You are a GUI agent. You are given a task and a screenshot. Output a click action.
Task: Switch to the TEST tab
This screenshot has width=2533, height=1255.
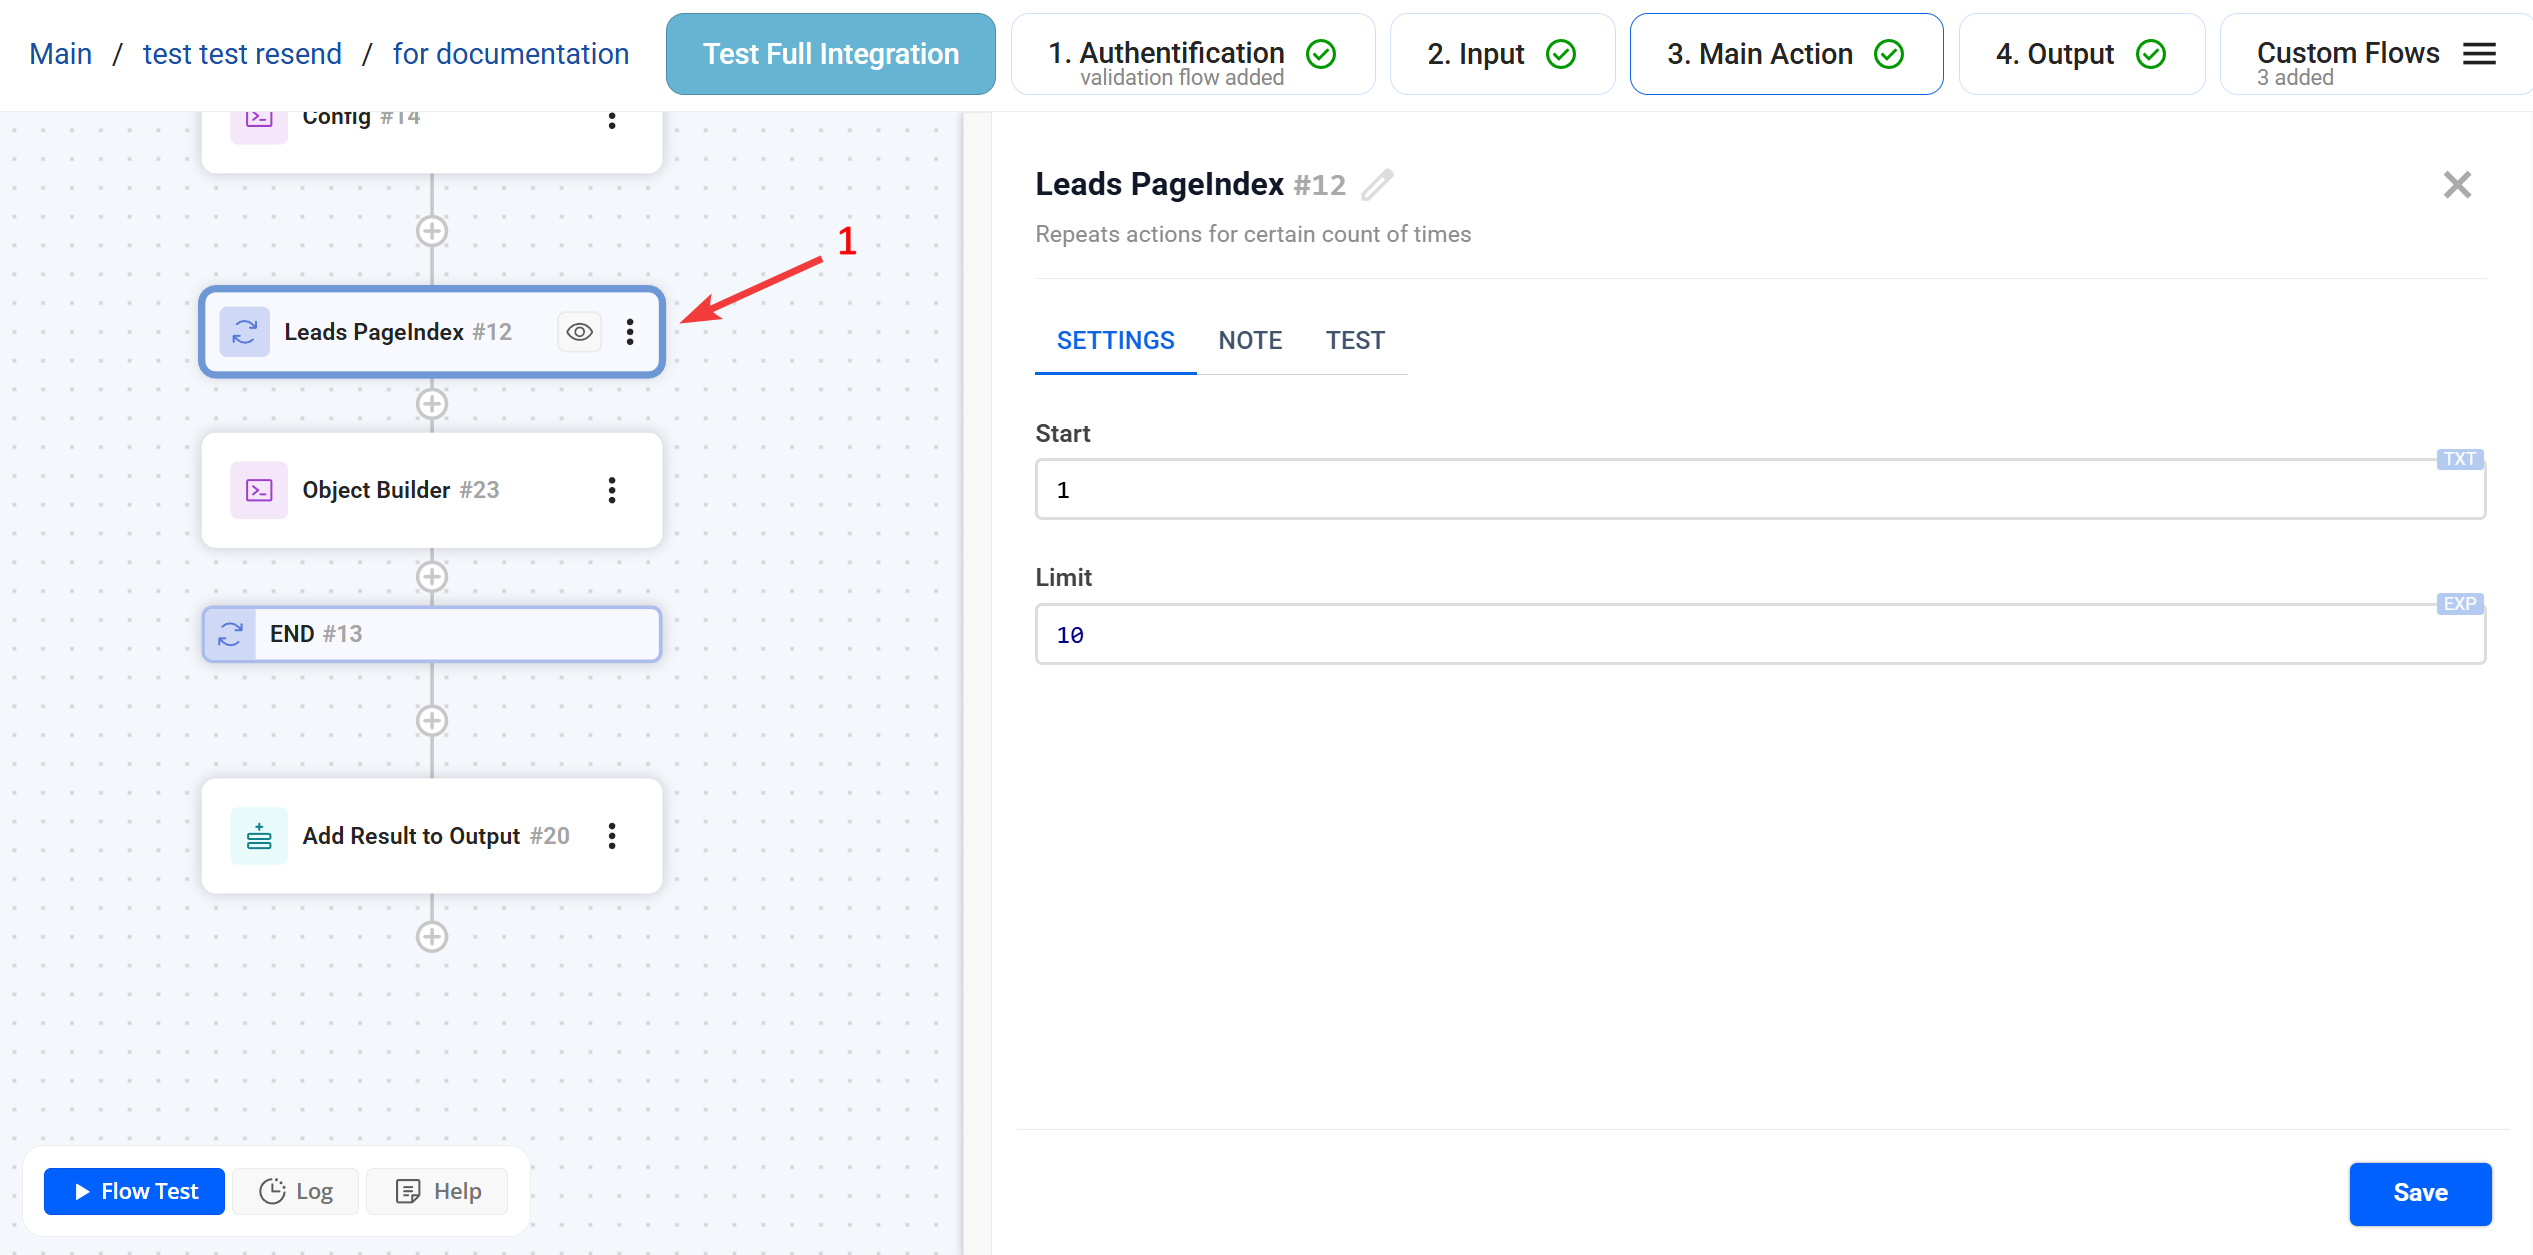[1355, 340]
